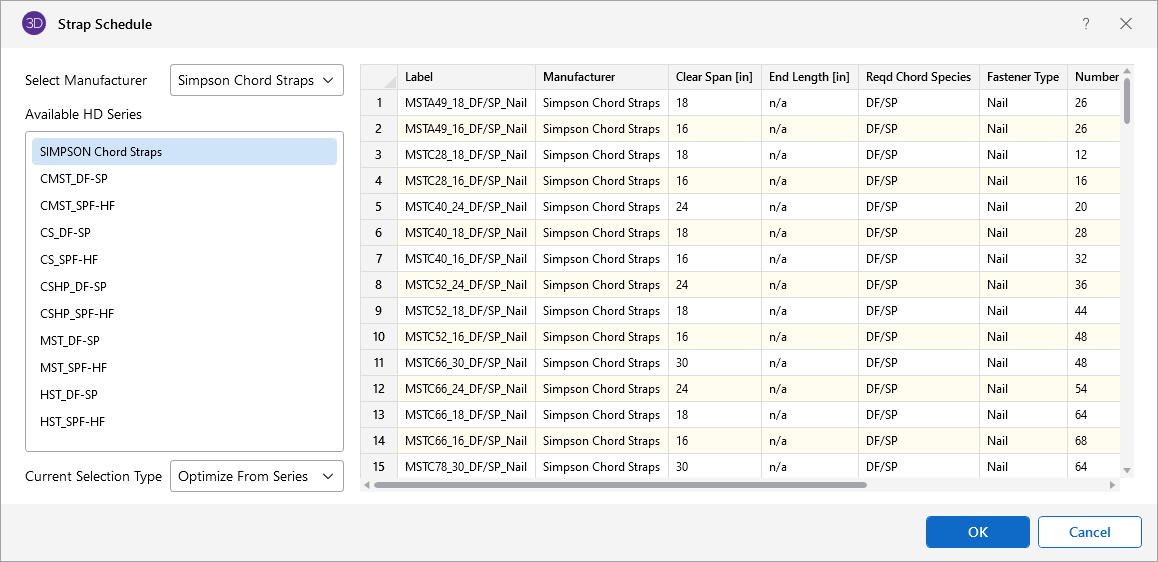Click the help question mark icon

tap(1086, 24)
